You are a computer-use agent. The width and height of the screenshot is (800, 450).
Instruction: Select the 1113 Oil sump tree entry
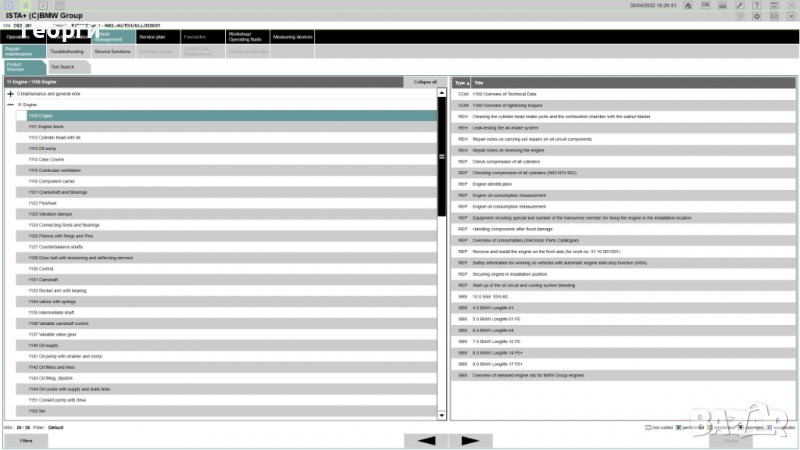[227, 148]
